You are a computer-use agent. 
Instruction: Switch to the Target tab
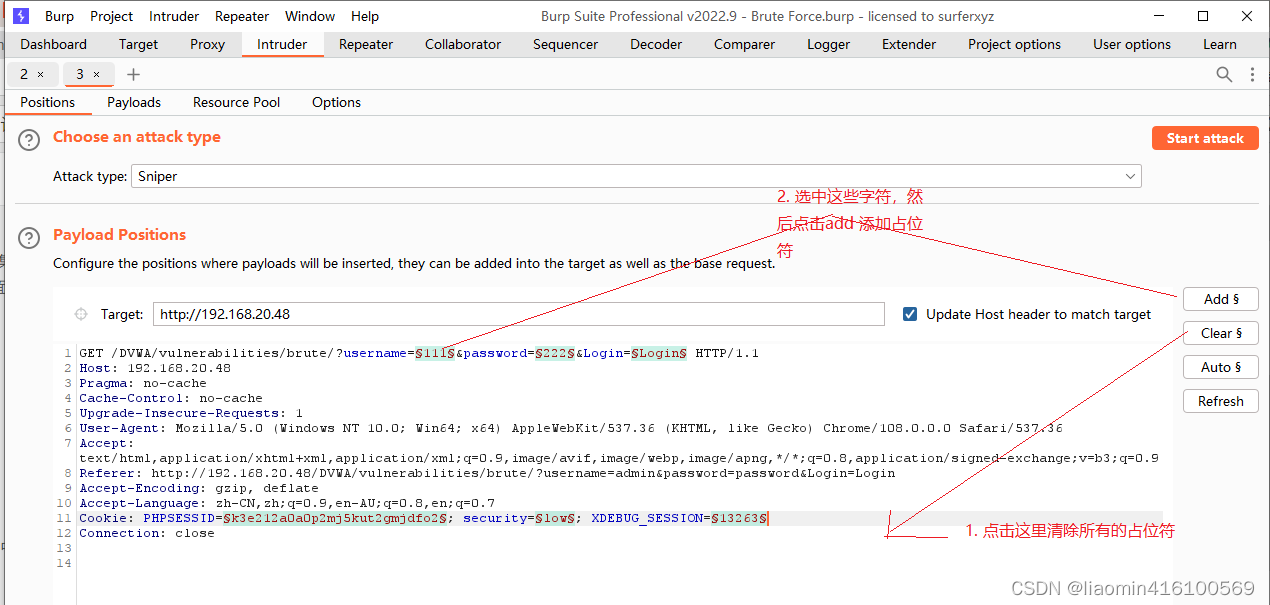[x=138, y=44]
